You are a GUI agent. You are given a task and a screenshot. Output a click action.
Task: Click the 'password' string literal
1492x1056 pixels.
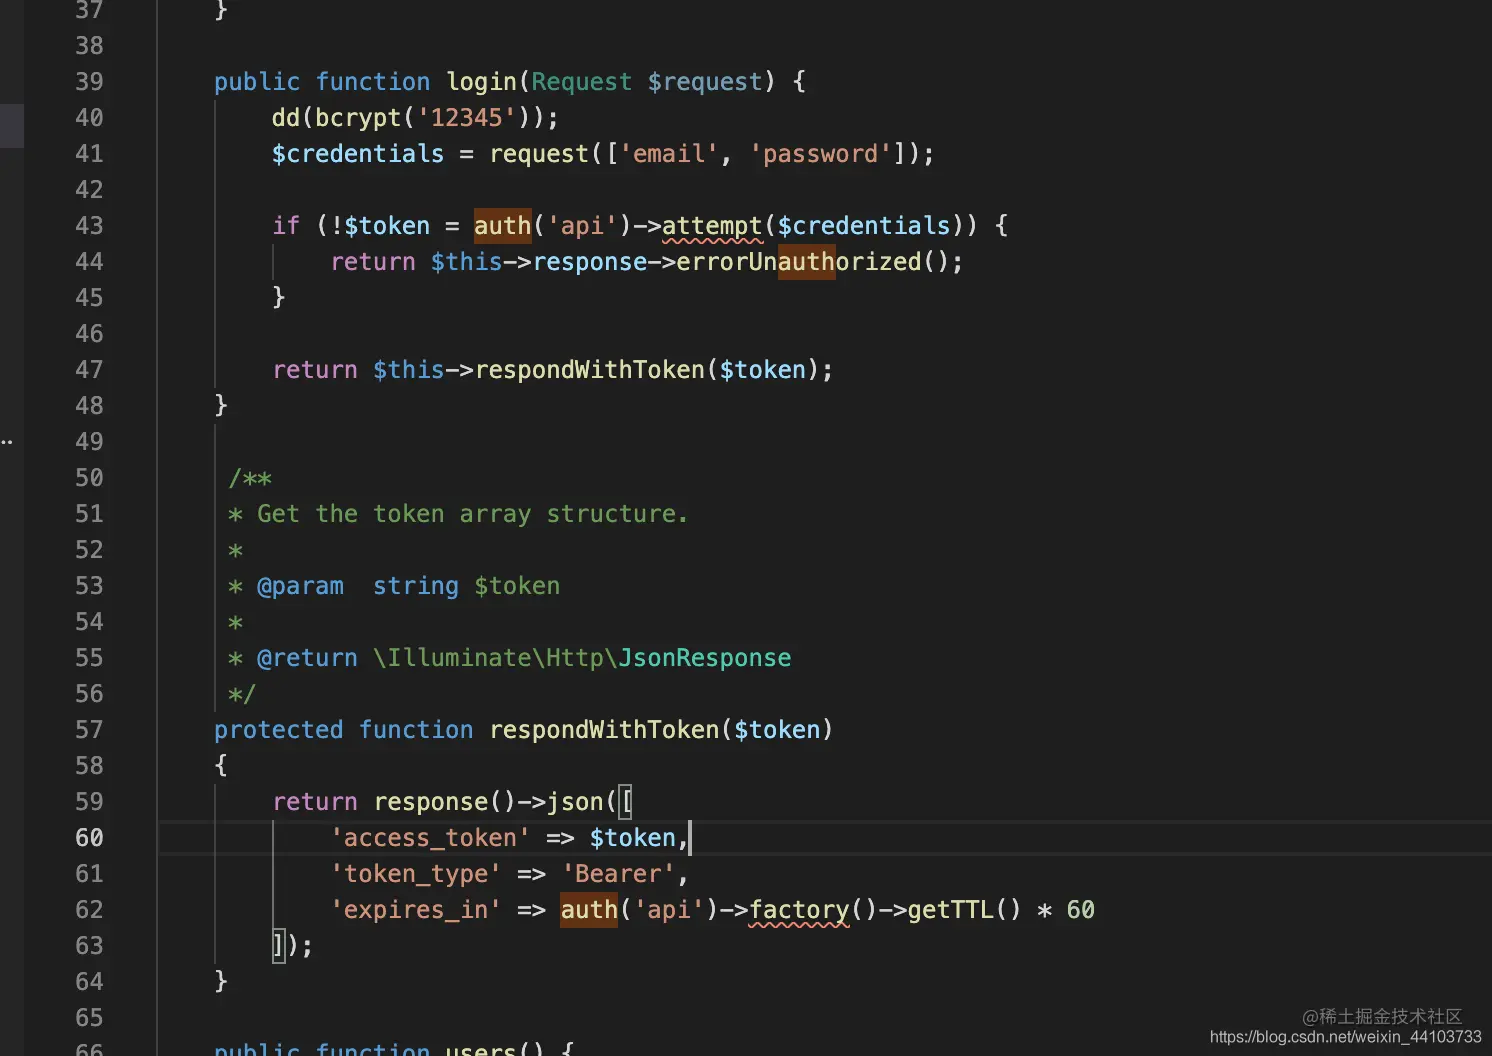click(x=820, y=154)
